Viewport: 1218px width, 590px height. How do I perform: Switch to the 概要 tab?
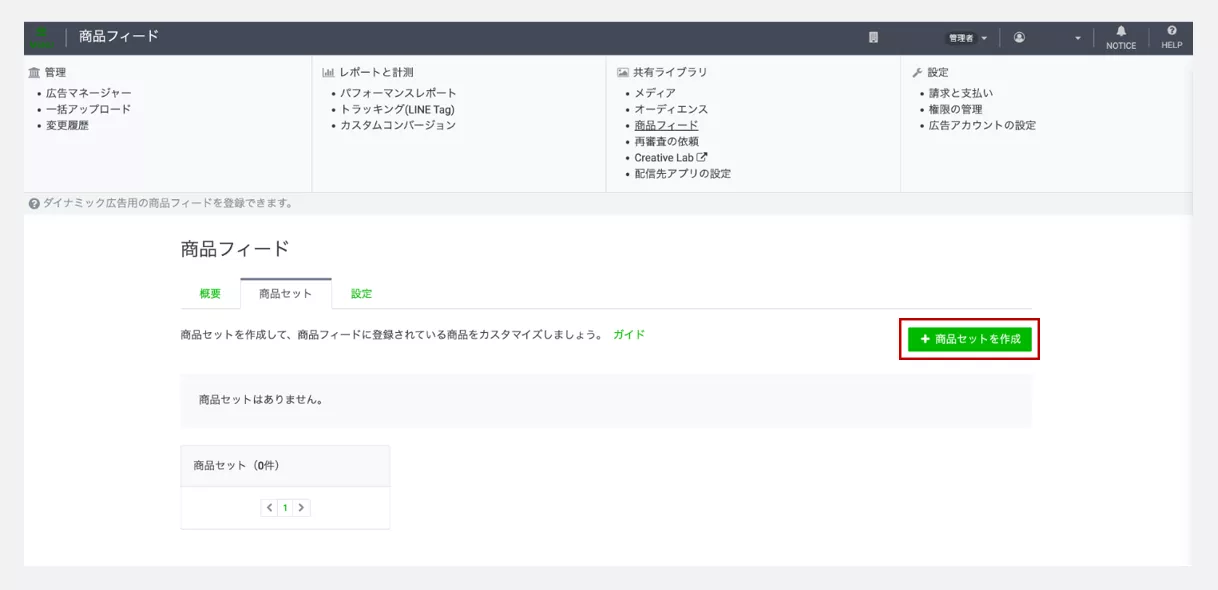[x=210, y=294]
